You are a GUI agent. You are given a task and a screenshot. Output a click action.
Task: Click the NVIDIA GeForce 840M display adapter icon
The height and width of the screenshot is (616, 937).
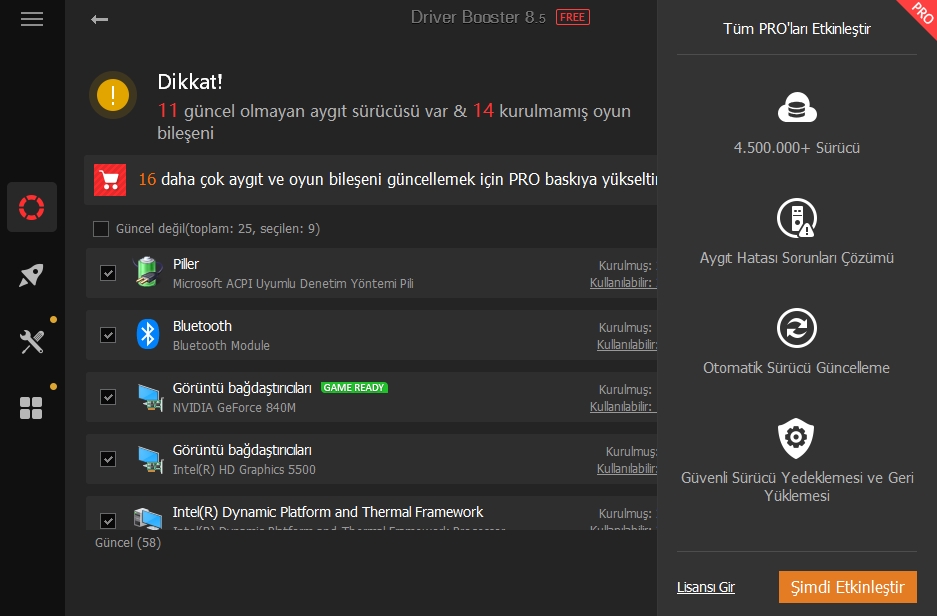pos(149,397)
